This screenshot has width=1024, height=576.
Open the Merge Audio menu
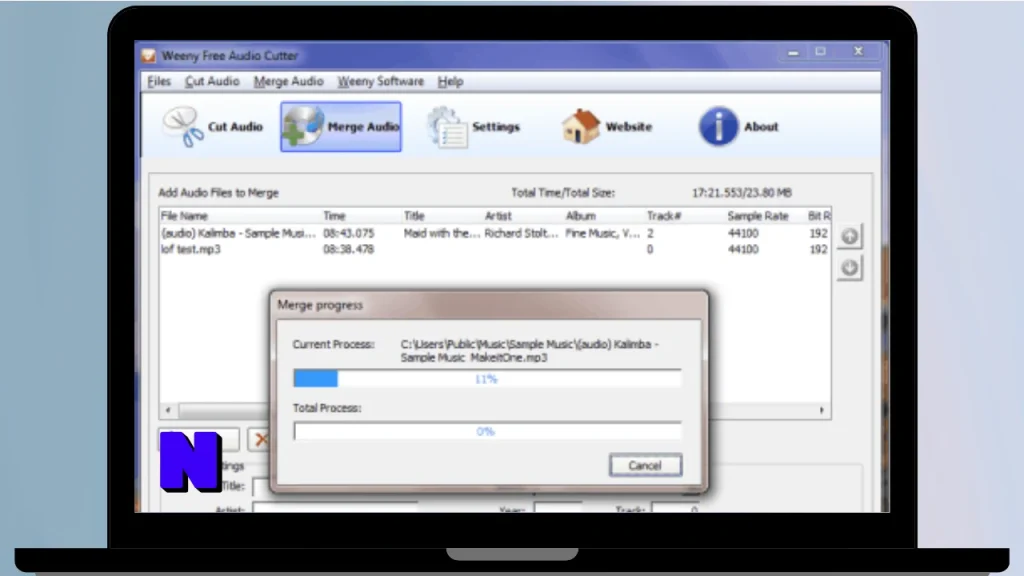(x=288, y=82)
